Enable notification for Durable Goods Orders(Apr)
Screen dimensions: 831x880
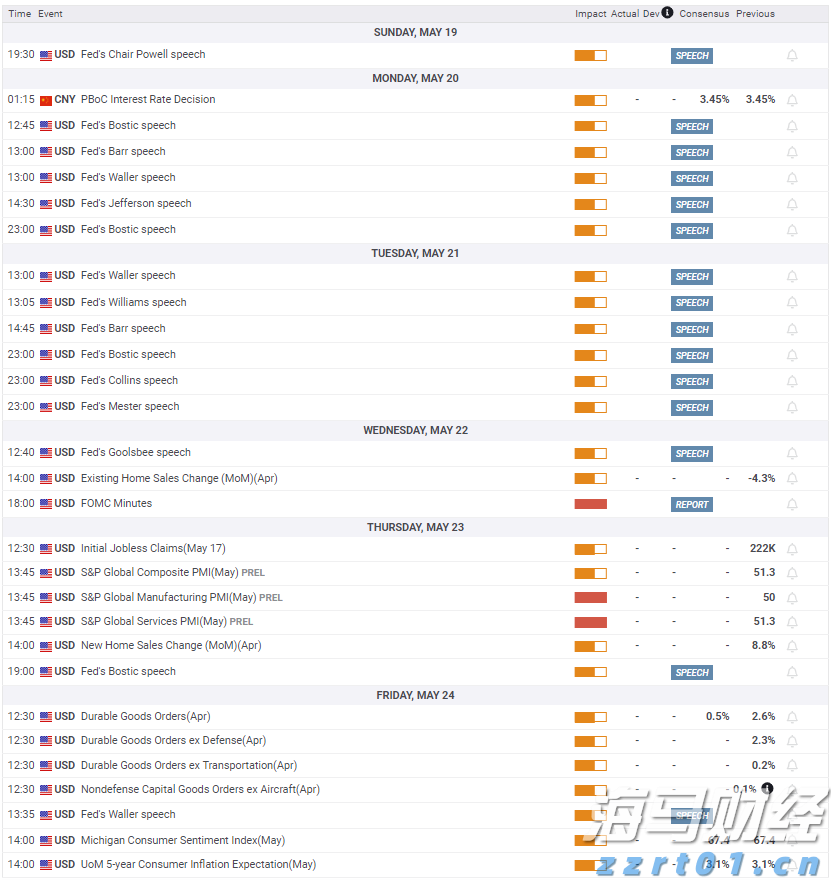[792, 717]
